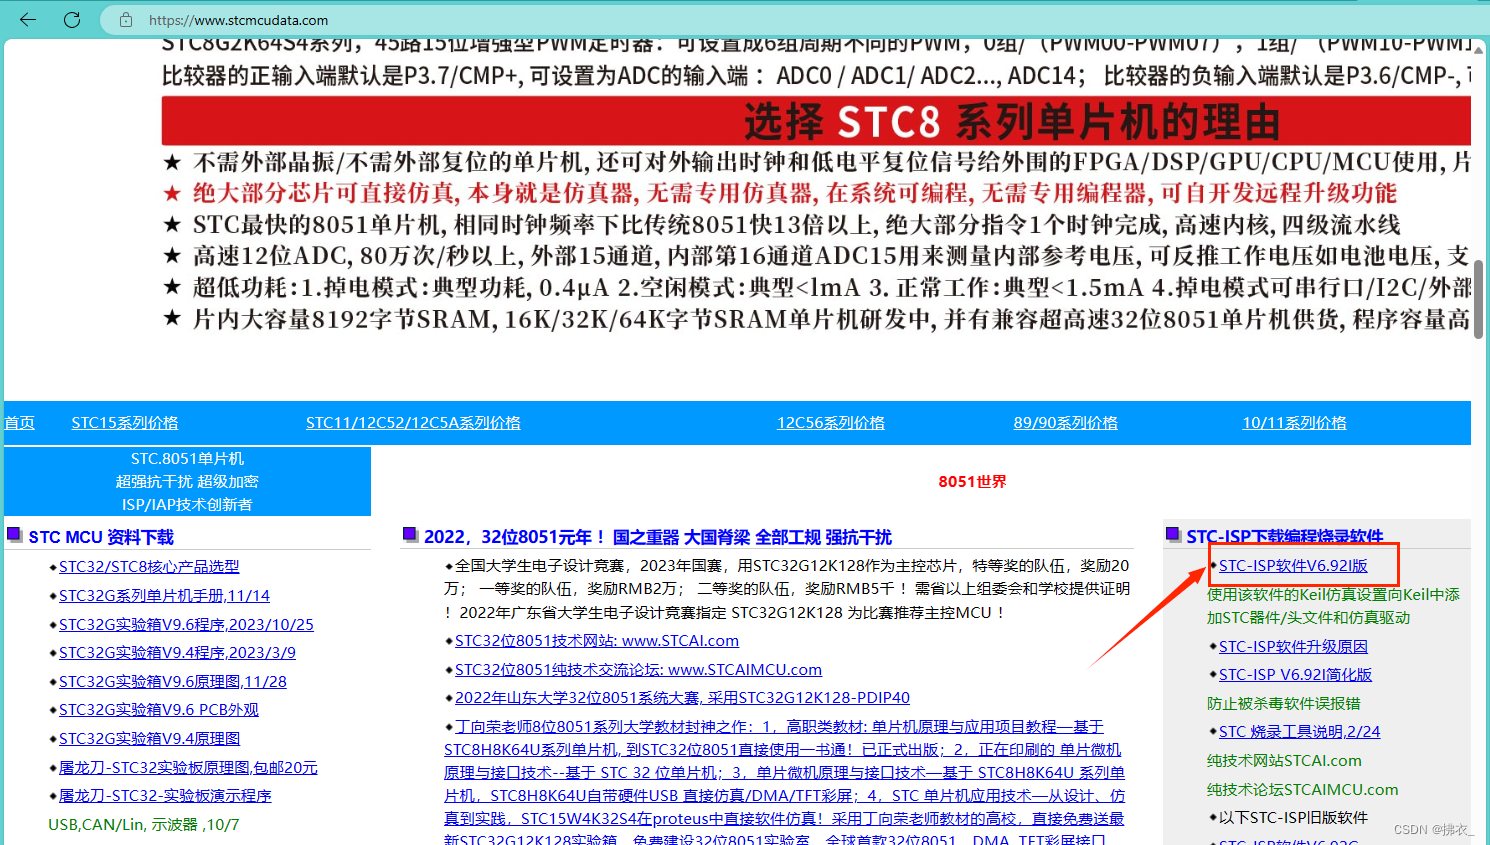Refresh the current page
The width and height of the screenshot is (1490, 845).
(70, 19)
